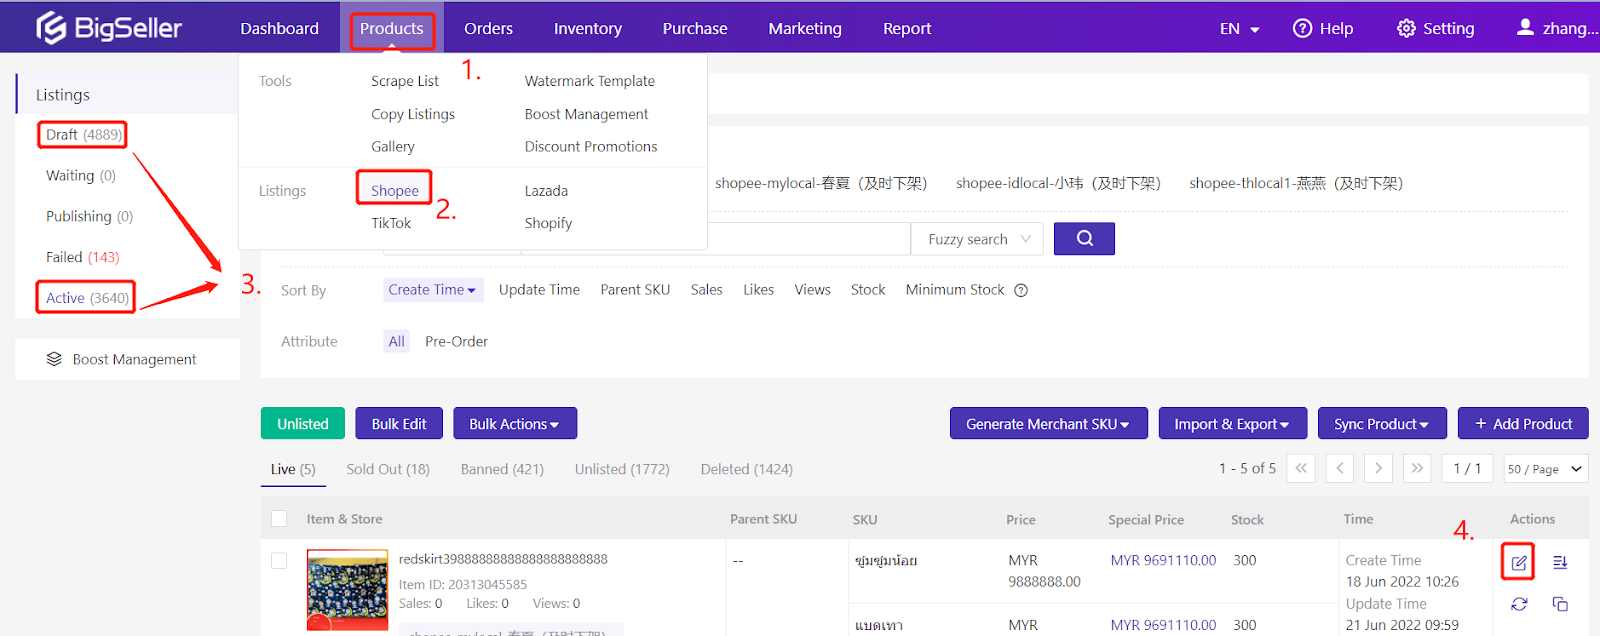Click the list icon beside the edit icon
The image size is (1600, 636).
click(1560, 562)
